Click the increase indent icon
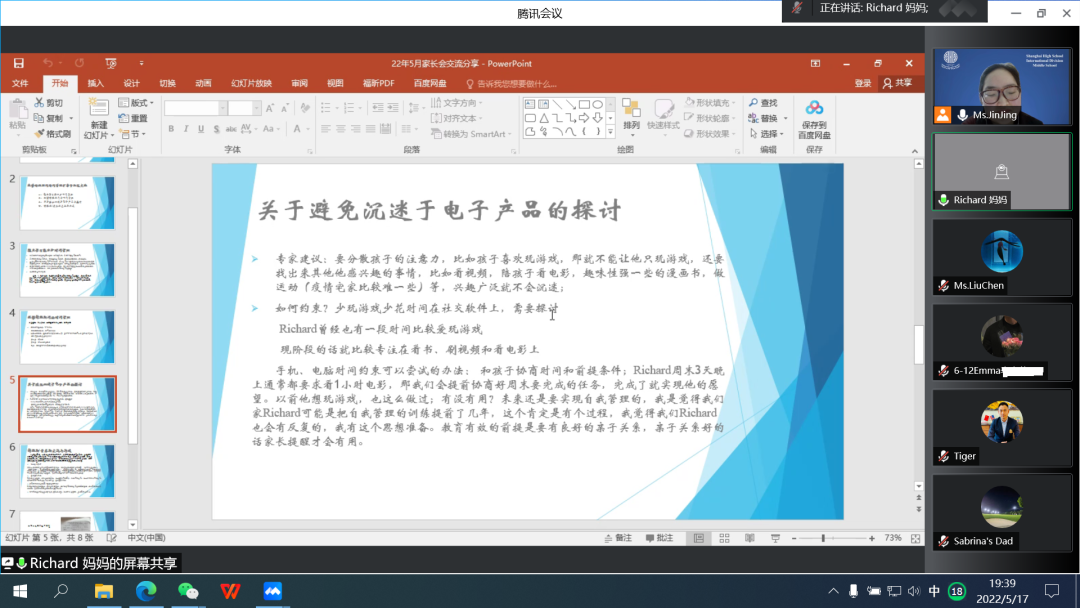The width and height of the screenshot is (1080, 608). point(393,108)
